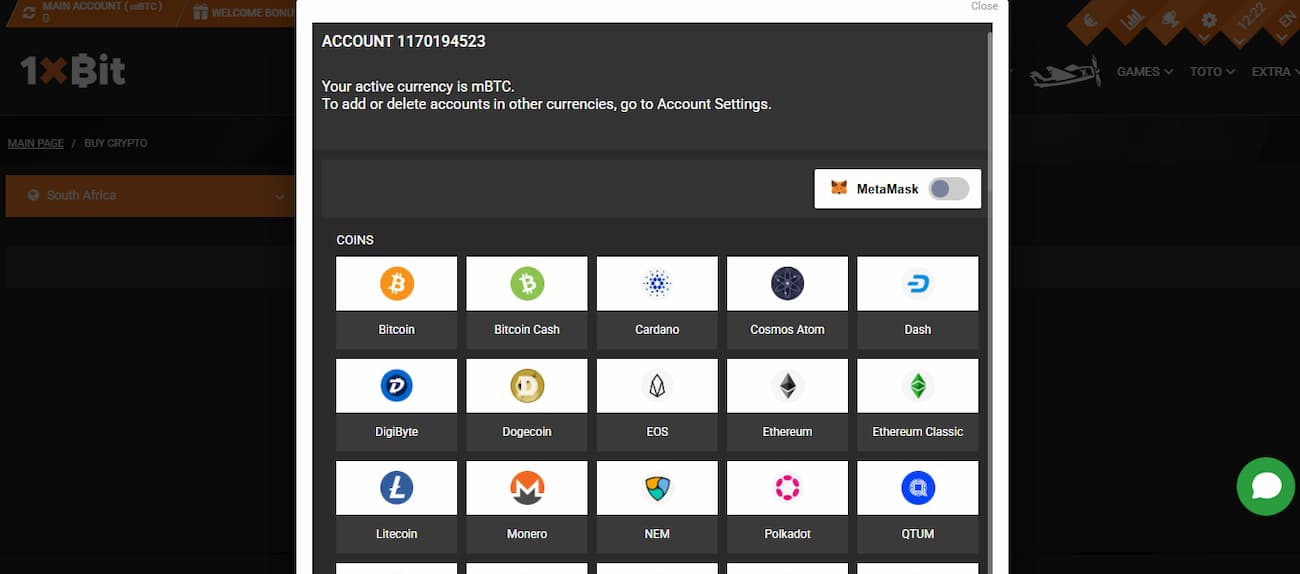Viewport: 1300px width, 574px height.
Task: Pick the Dogecoin coin tile
Action: 527,404
